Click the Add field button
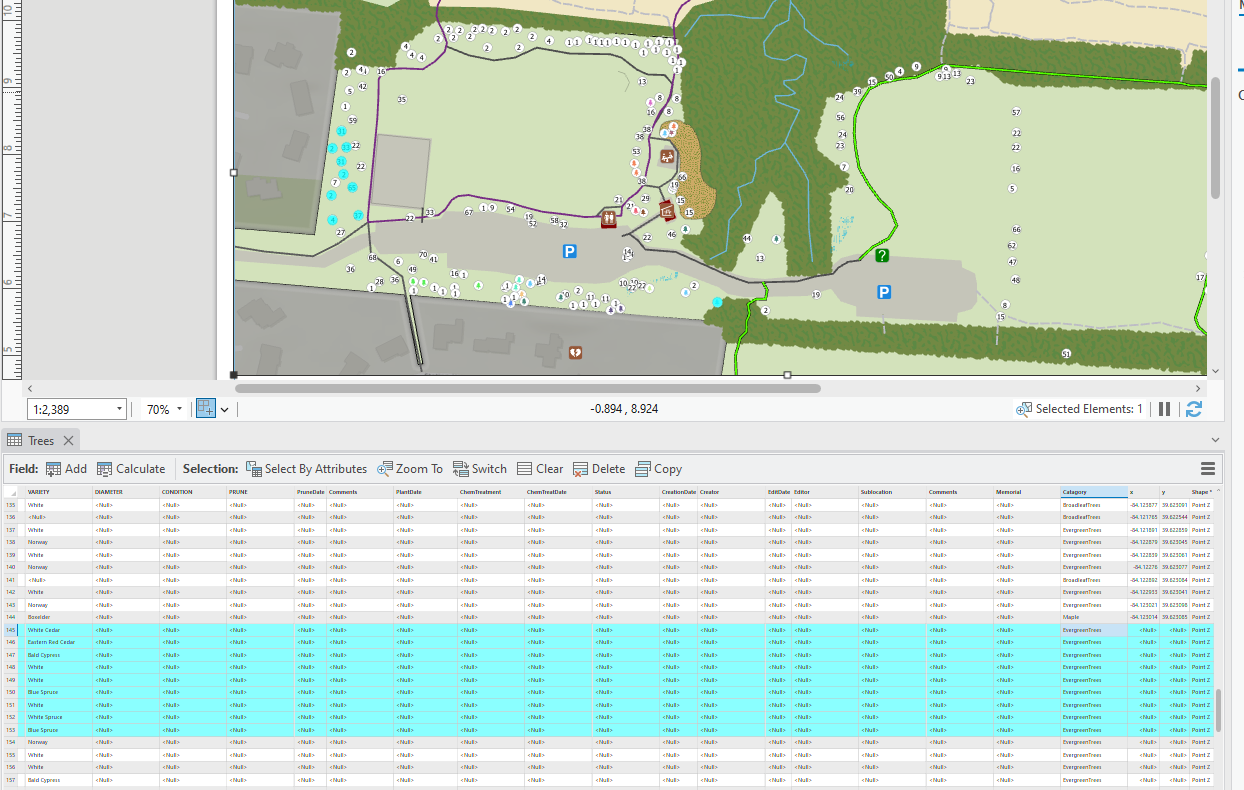The height and width of the screenshot is (790, 1244). pyautogui.click(x=66, y=469)
